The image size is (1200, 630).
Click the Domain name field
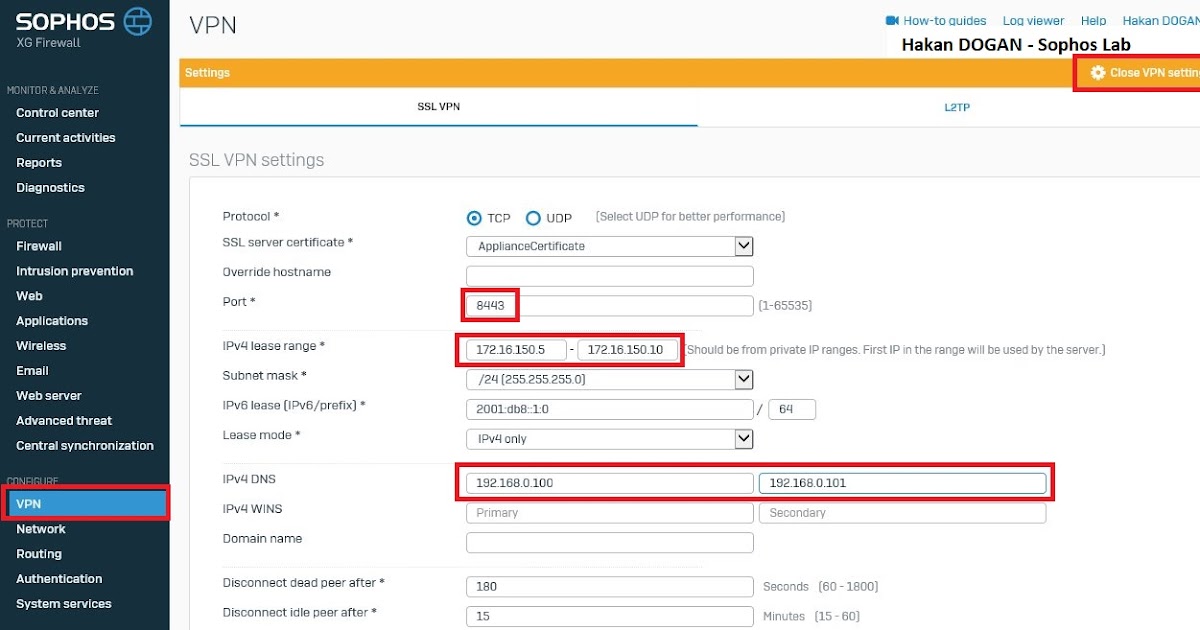(610, 543)
